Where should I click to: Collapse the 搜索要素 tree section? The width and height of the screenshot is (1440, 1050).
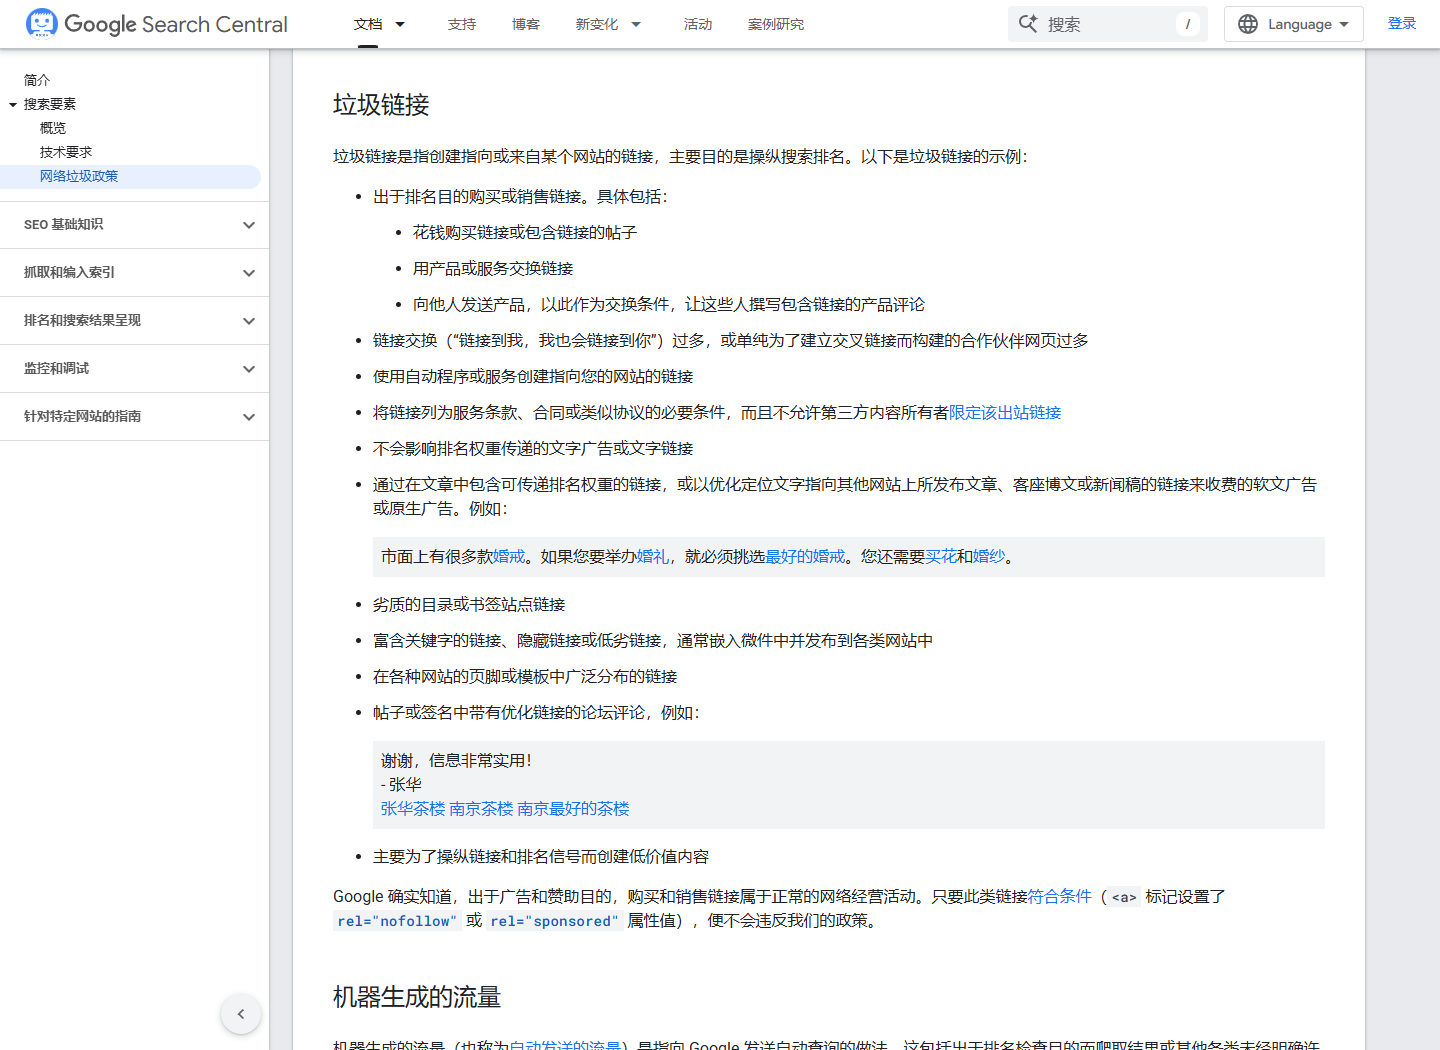tap(13, 104)
